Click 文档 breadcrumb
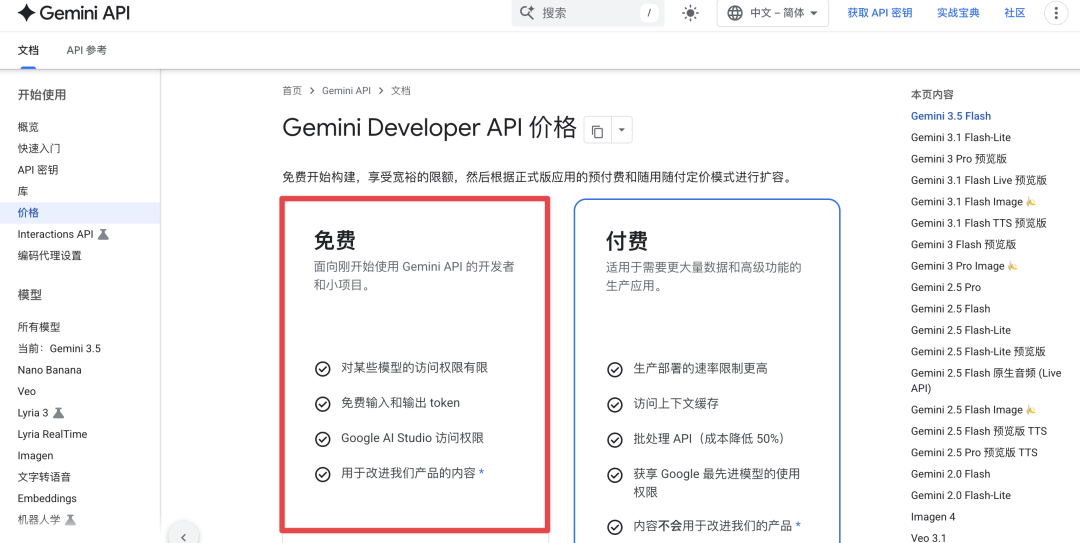Image resolution: width=1080 pixels, height=543 pixels. click(x=401, y=90)
